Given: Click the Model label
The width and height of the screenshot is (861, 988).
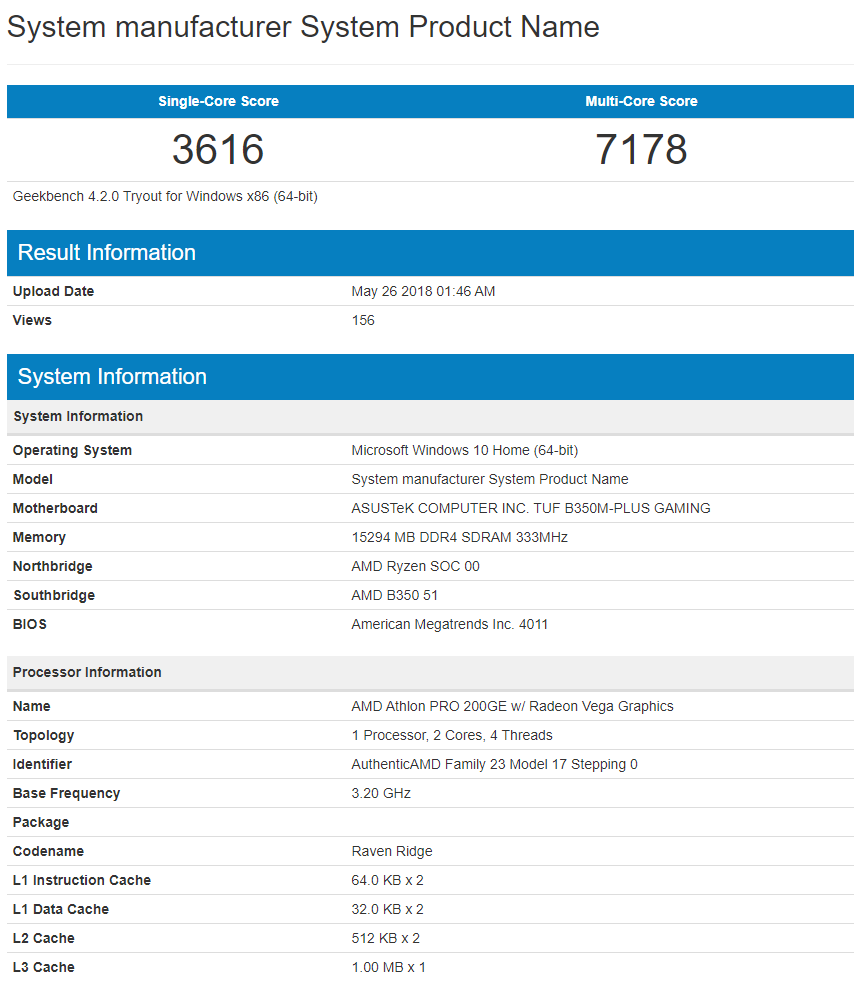Looking at the screenshot, I should pos(33,480).
